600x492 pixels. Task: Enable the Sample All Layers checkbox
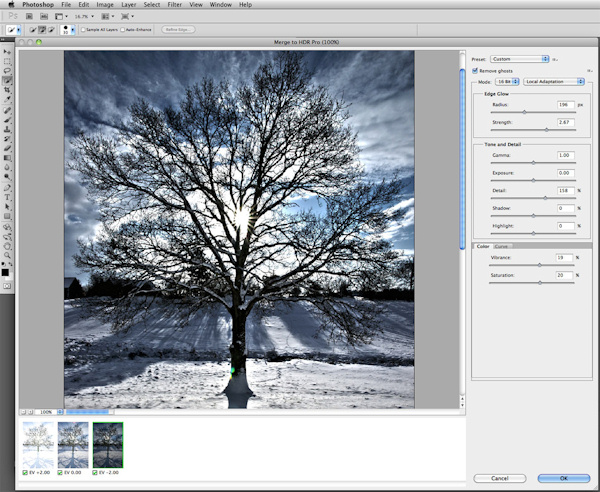[x=84, y=30]
